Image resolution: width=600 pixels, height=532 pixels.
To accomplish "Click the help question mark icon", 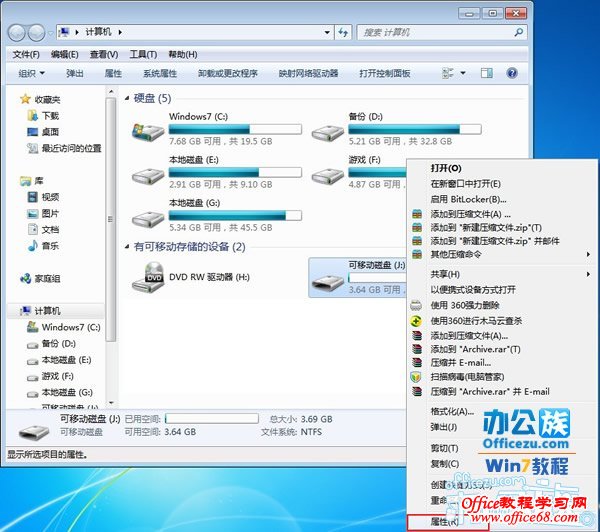I will coord(512,73).
